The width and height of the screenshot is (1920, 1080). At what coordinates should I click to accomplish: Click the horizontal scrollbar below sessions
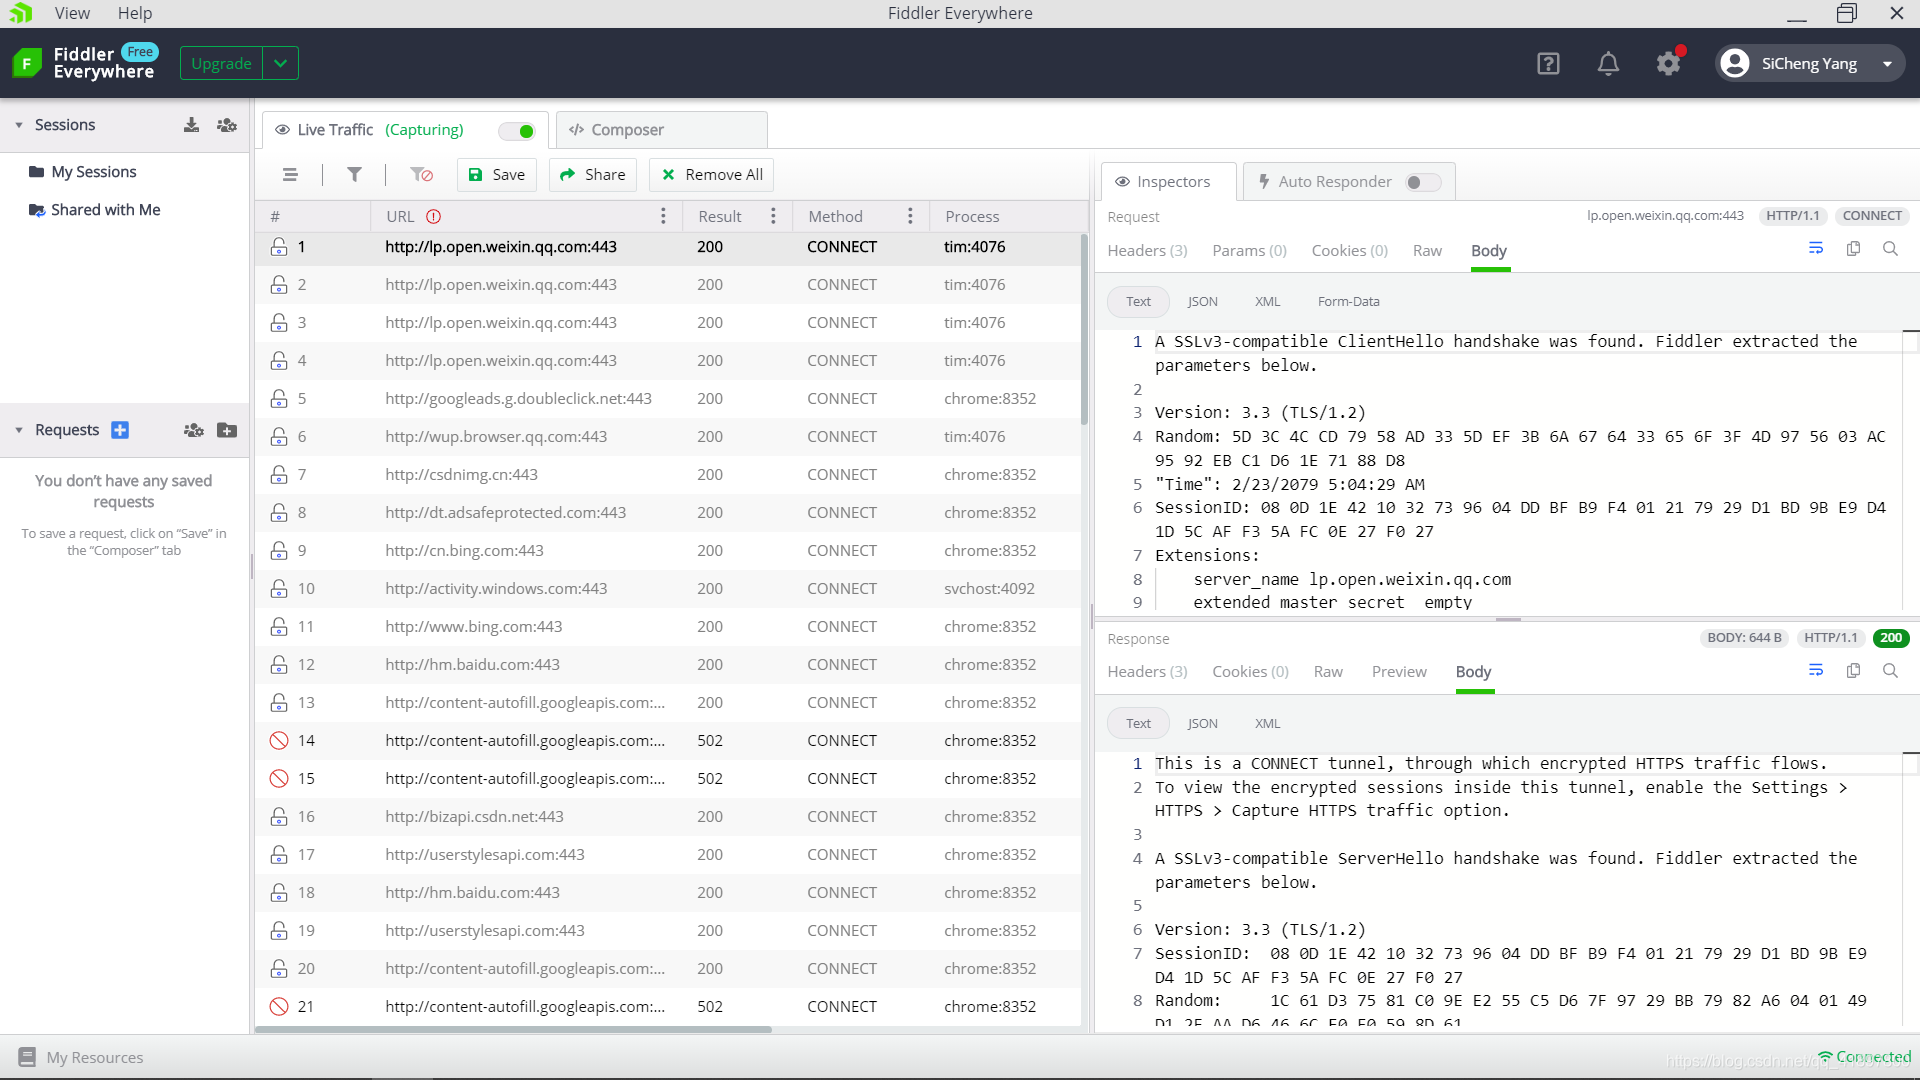click(515, 1029)
